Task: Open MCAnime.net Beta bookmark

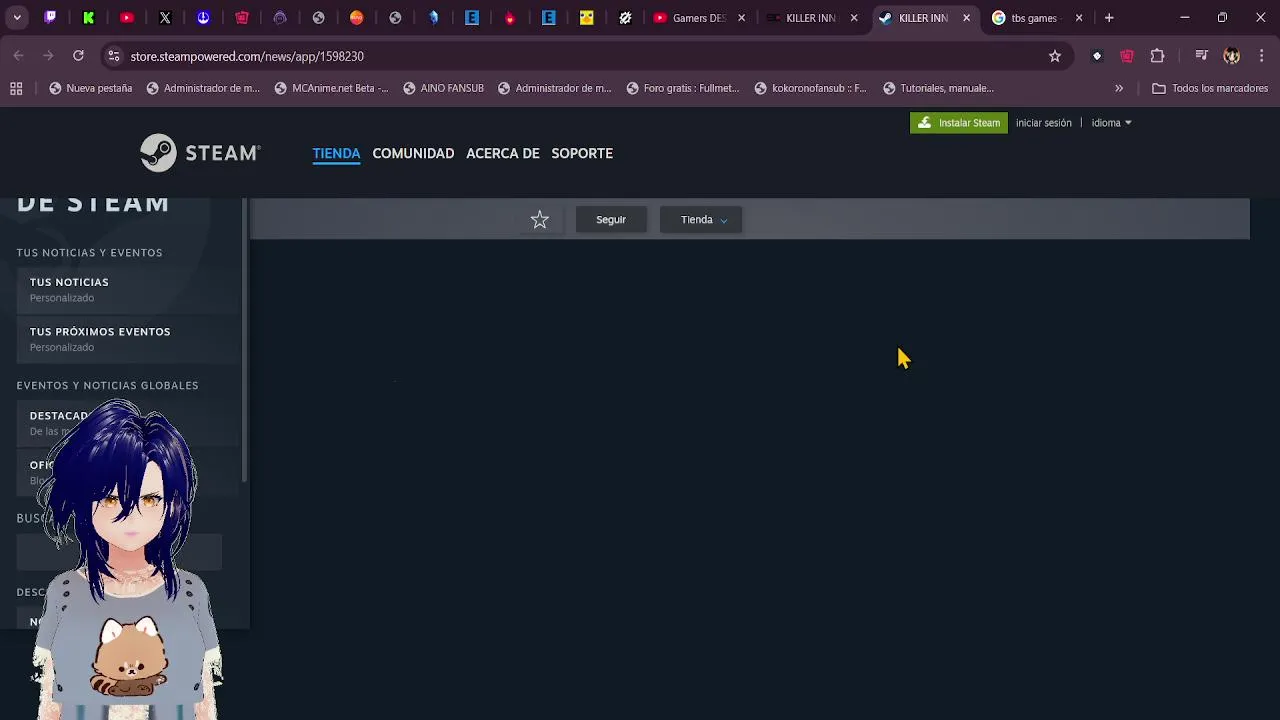Action: [331, 88]
